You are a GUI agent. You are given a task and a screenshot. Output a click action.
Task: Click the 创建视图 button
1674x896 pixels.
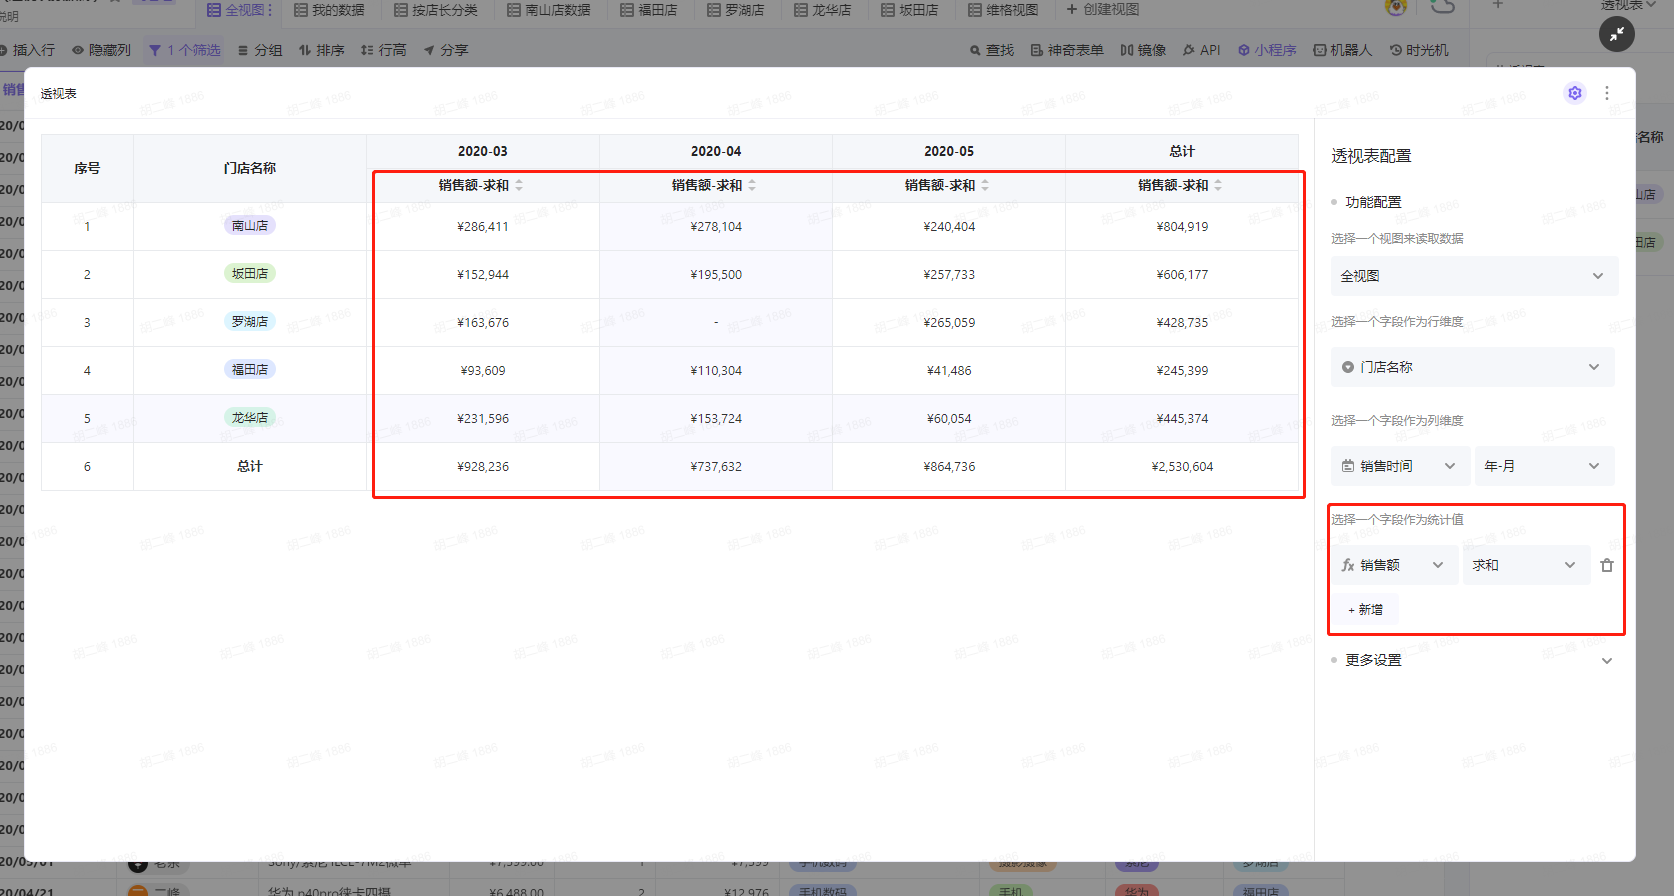pyautogui.click(x=1102, y=10)
